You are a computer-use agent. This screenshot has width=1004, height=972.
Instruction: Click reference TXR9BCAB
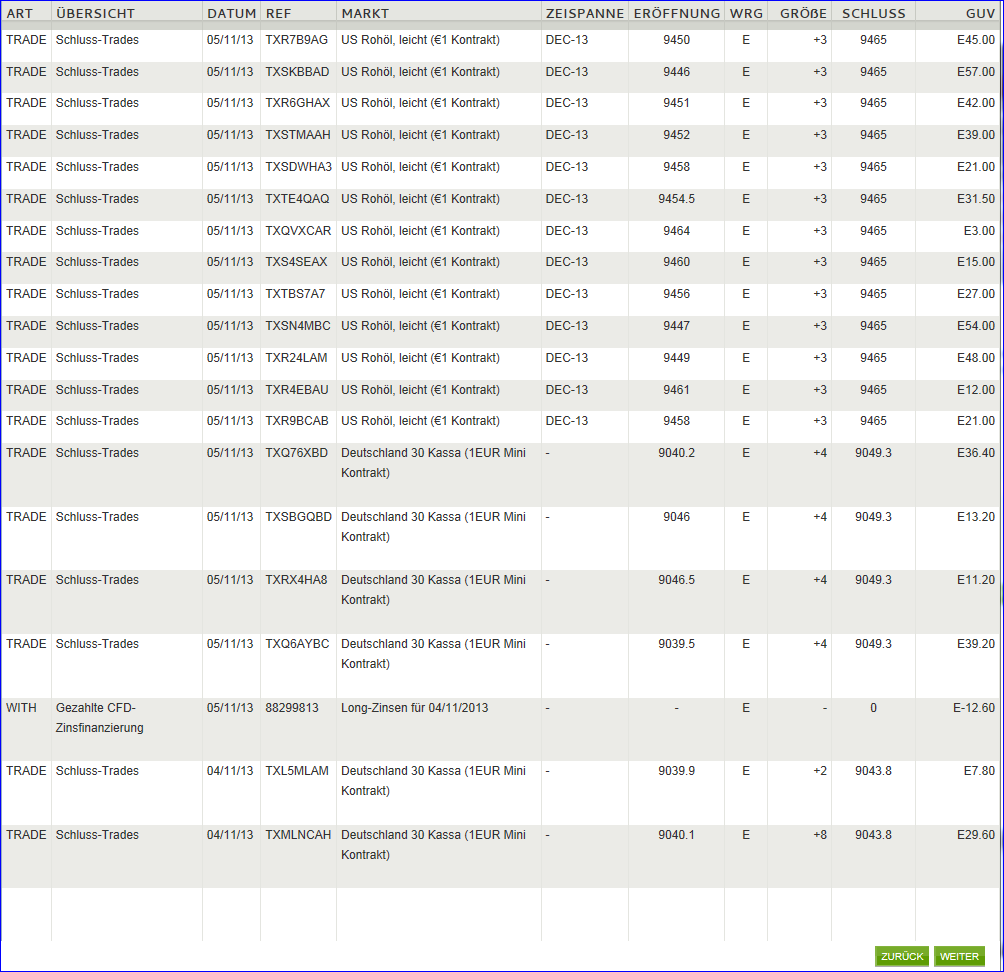coord(297,421)
